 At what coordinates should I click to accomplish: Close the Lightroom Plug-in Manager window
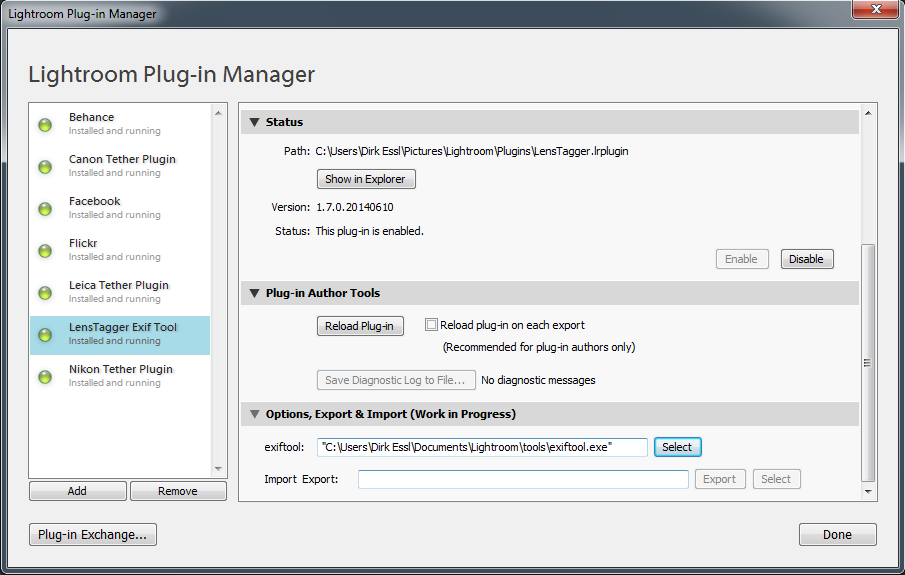tap(875, 9)
